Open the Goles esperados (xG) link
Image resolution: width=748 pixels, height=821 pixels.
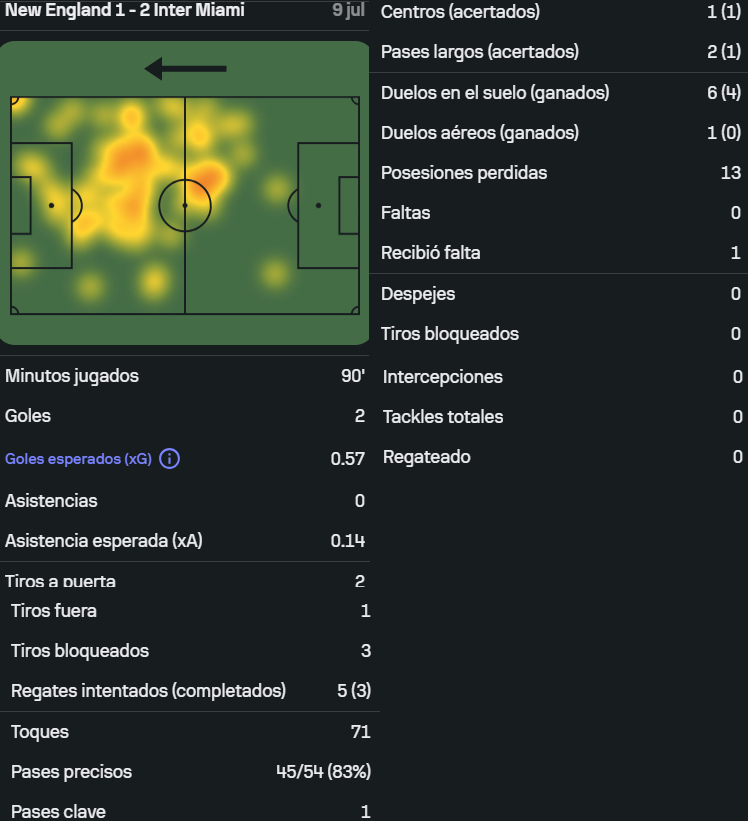(x=79, y=459)
